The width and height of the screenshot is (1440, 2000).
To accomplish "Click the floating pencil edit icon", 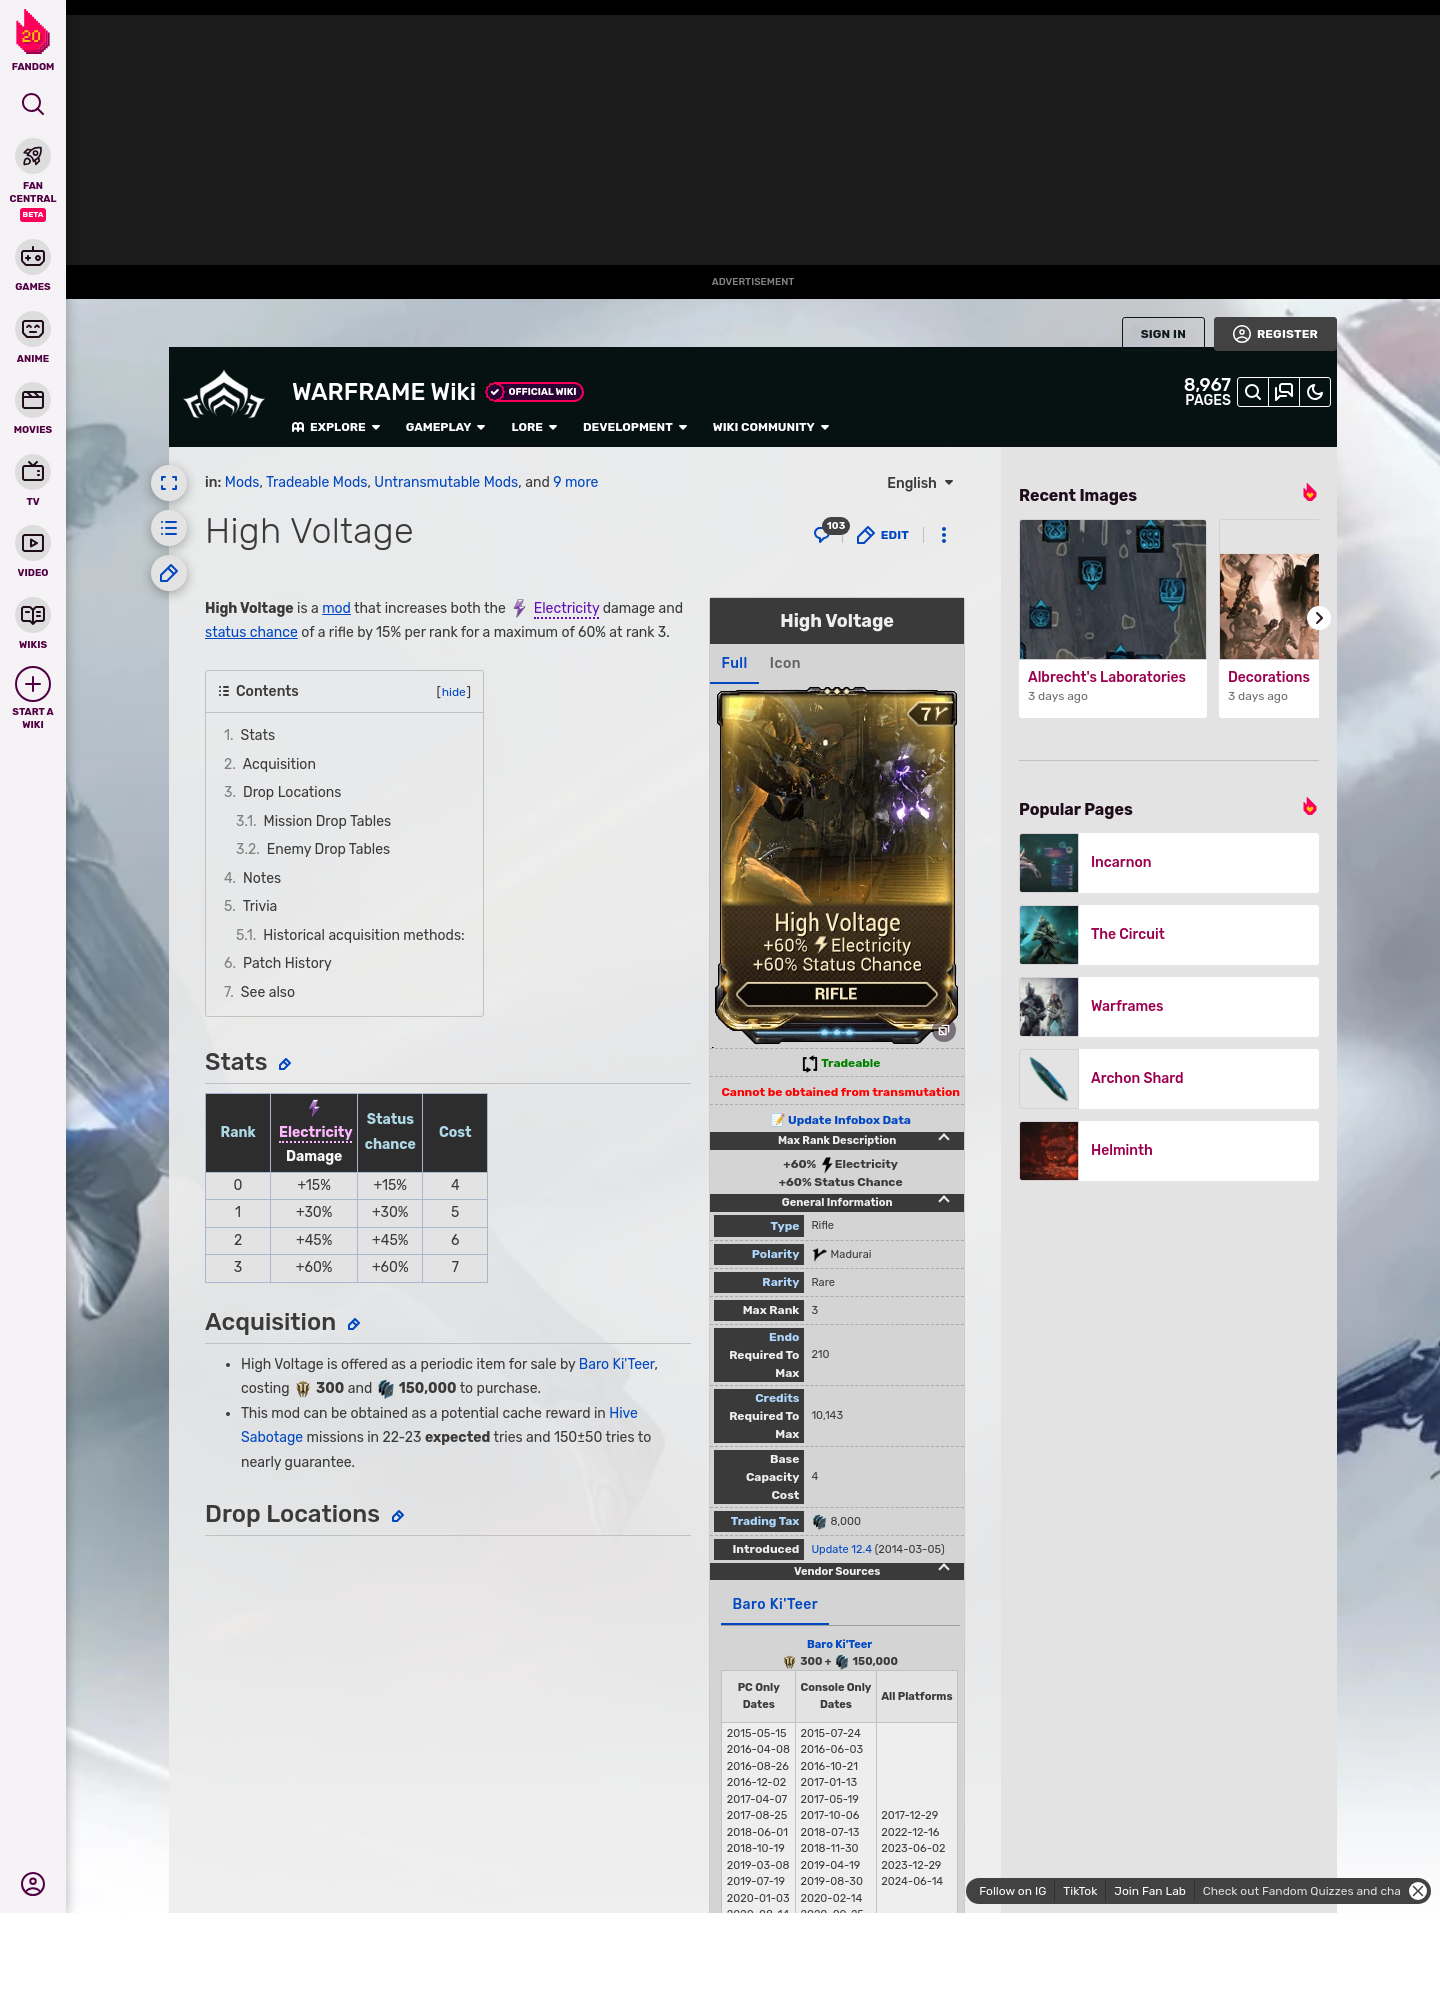I will coord(169,573).
